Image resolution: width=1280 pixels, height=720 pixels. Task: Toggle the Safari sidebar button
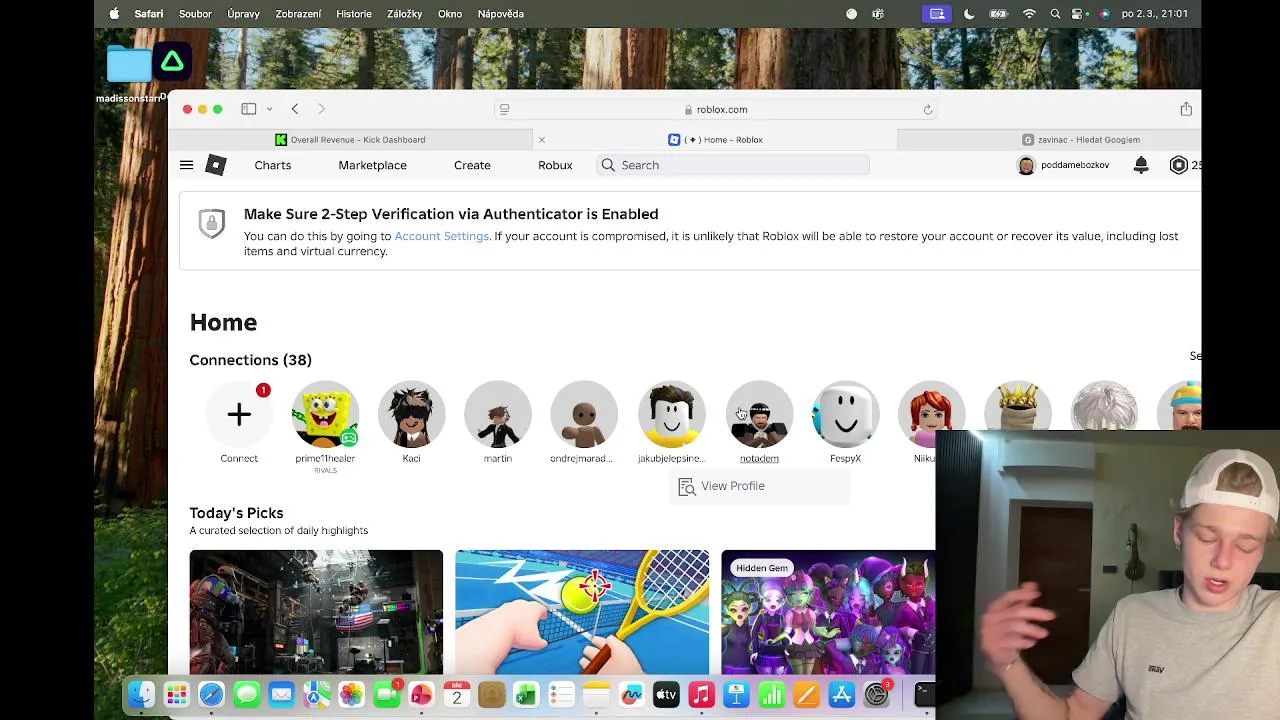(x=249, y=109)
